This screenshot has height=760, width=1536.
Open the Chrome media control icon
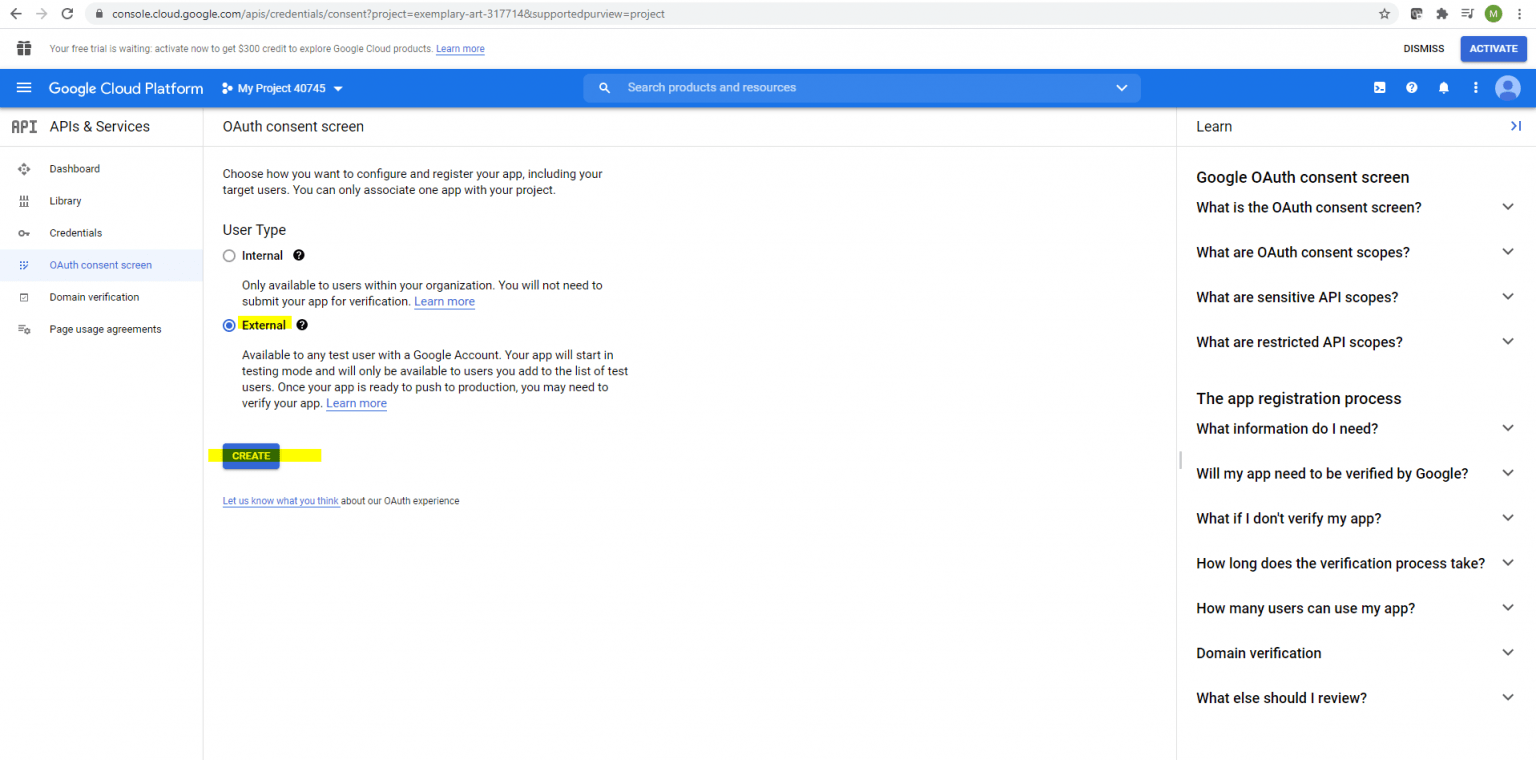pyautogui.click(x=1467, y=14)
